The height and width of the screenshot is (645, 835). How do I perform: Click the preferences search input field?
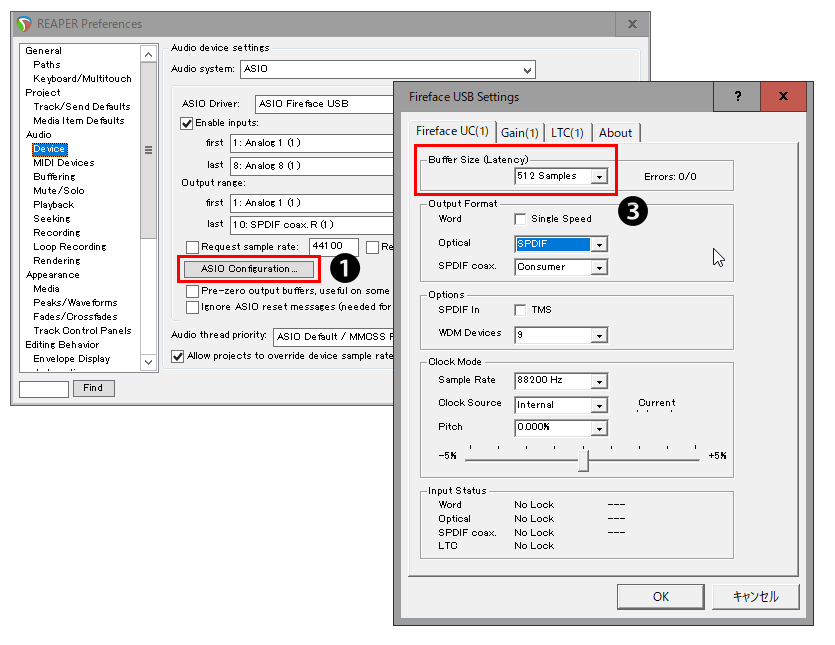(x=44, y=388)
